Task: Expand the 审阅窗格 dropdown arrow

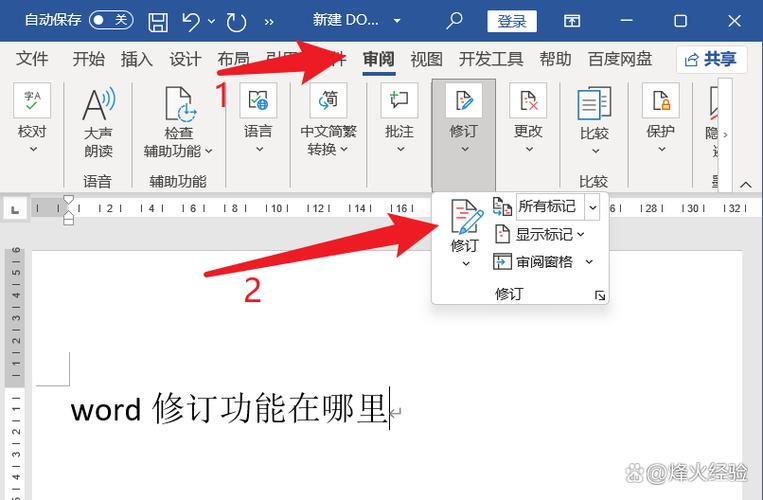Action: click(x=589, y=262)
